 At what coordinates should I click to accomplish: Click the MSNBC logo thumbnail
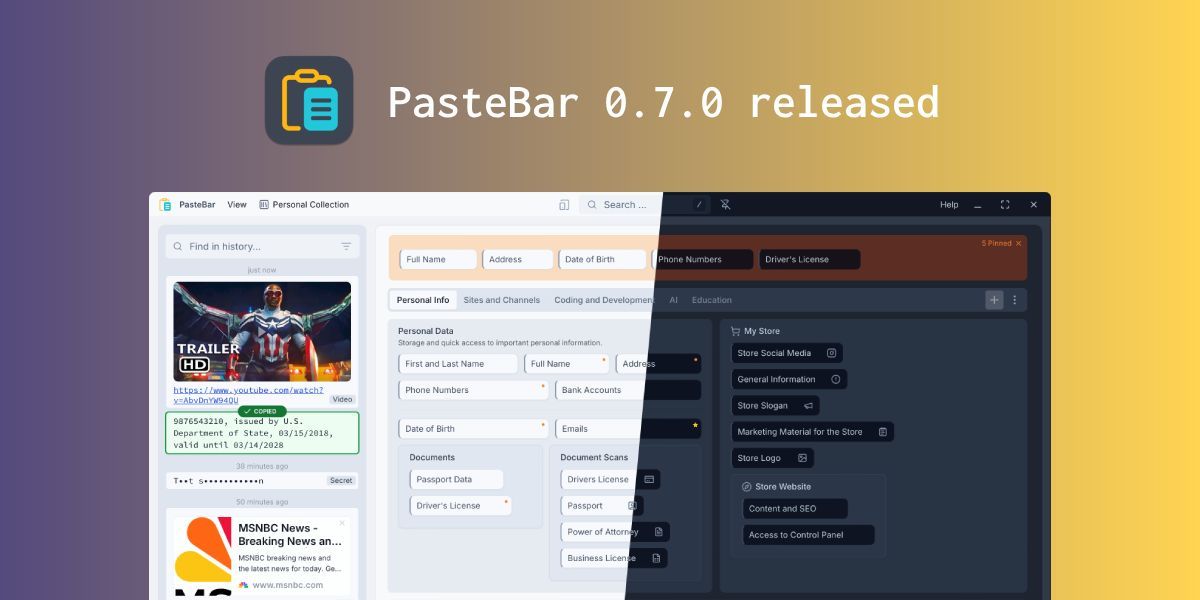203,558
